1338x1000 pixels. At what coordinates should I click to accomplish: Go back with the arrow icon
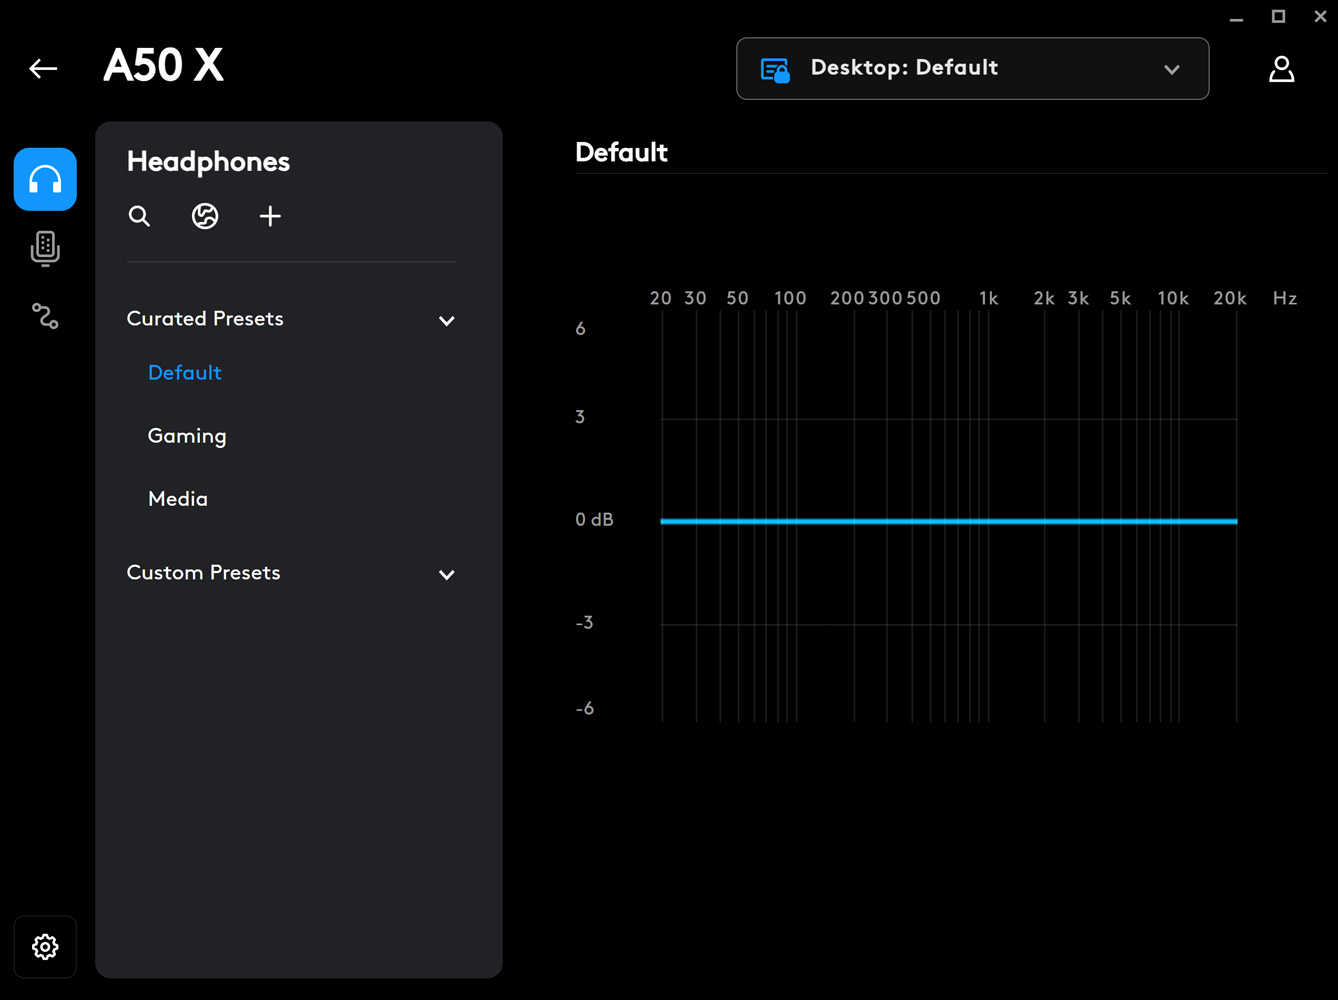click(x=43, y=68)
